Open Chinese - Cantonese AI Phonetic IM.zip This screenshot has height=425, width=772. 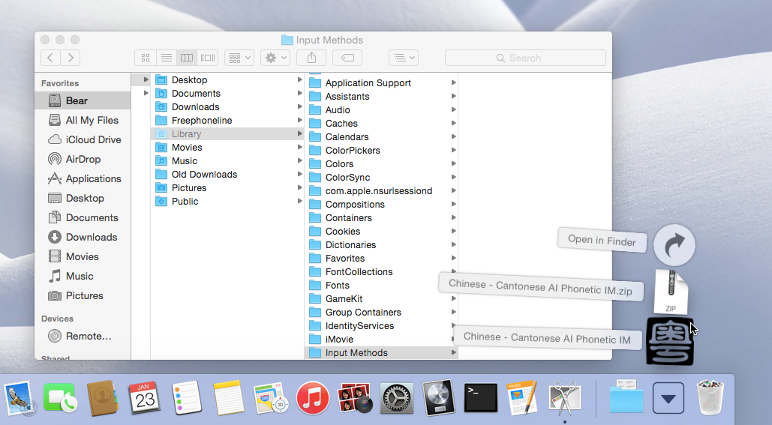[670, 291]
